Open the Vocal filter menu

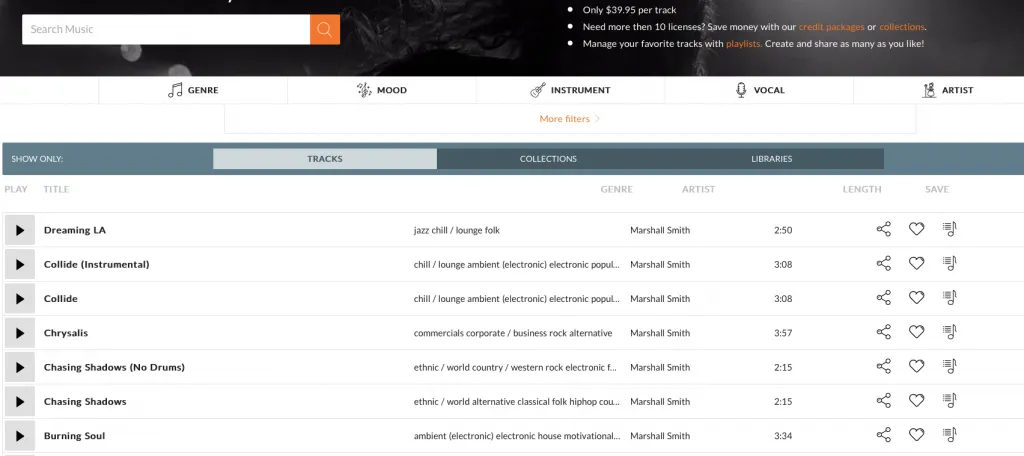(x=760, y=90)
